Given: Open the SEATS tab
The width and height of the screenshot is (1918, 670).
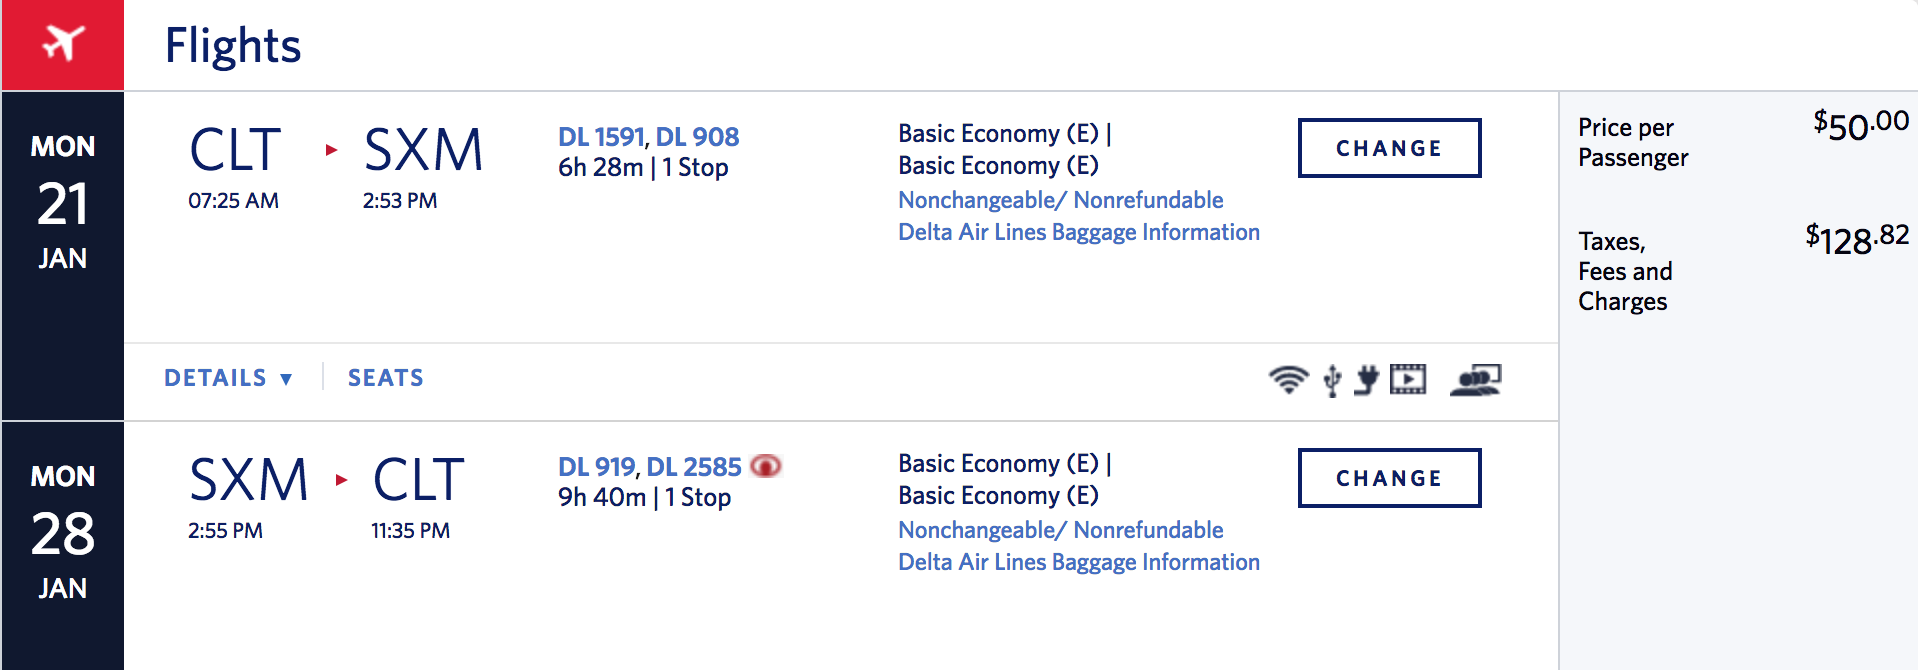Looking at the screenshot, I should [x=386, y=378].
